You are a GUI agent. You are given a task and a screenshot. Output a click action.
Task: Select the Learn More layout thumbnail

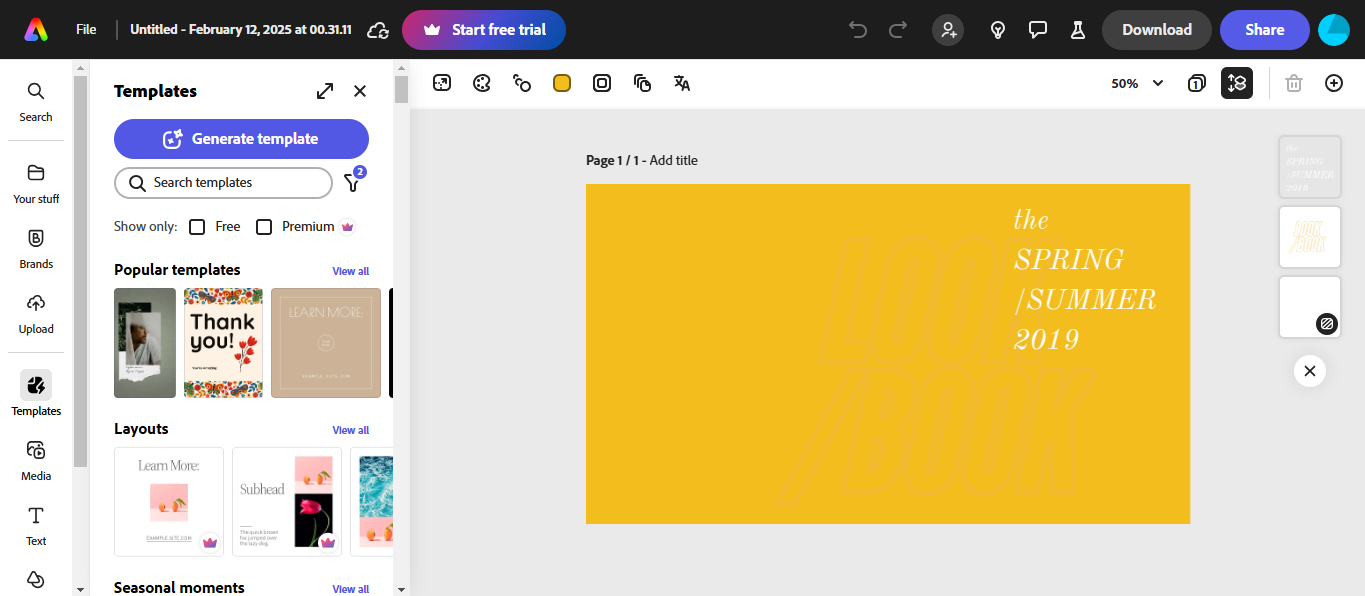coord(169,501)
